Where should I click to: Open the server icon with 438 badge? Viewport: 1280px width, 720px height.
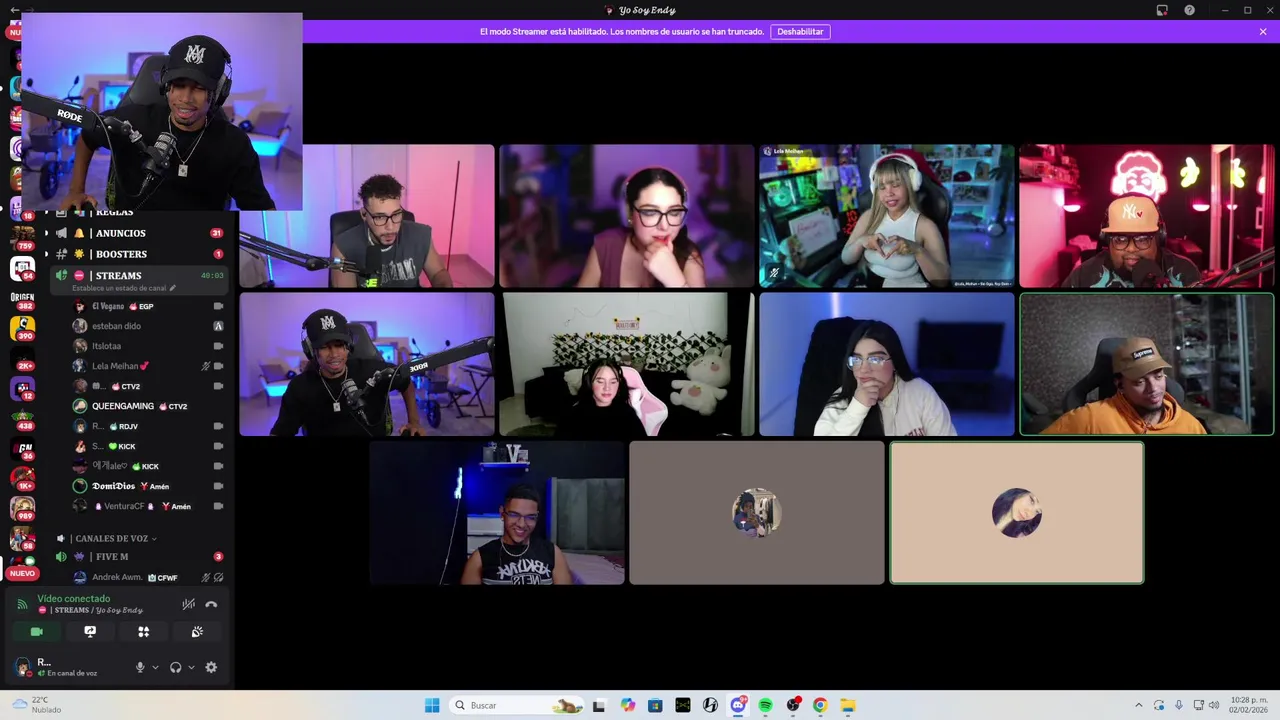pos(22,418)
